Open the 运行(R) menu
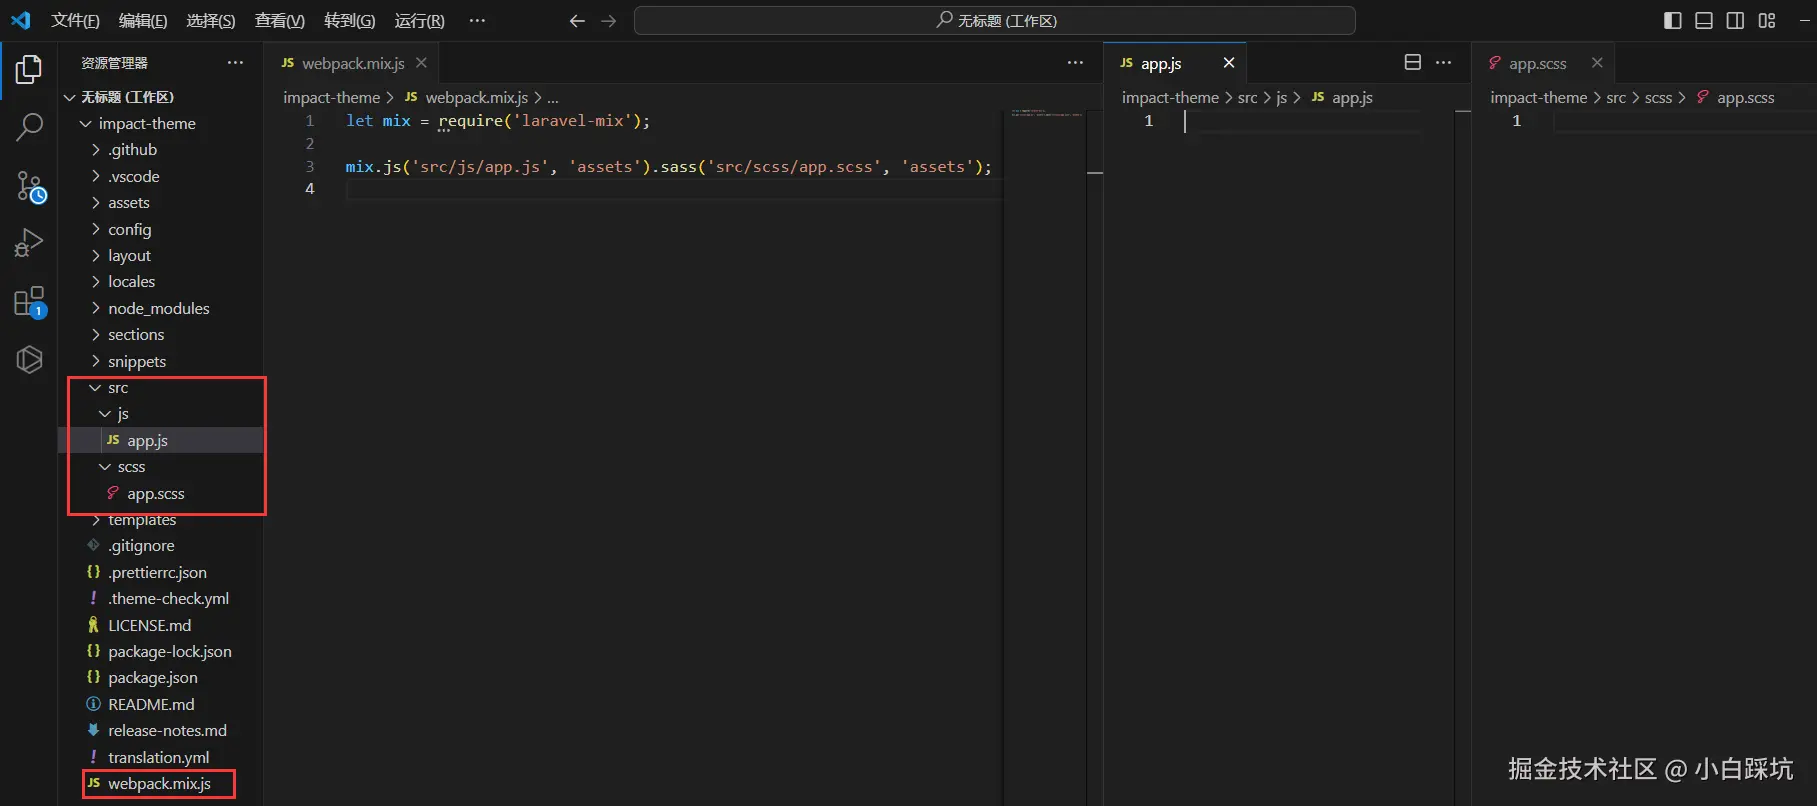Screen dimensions: 1817x806 (419, 21)
